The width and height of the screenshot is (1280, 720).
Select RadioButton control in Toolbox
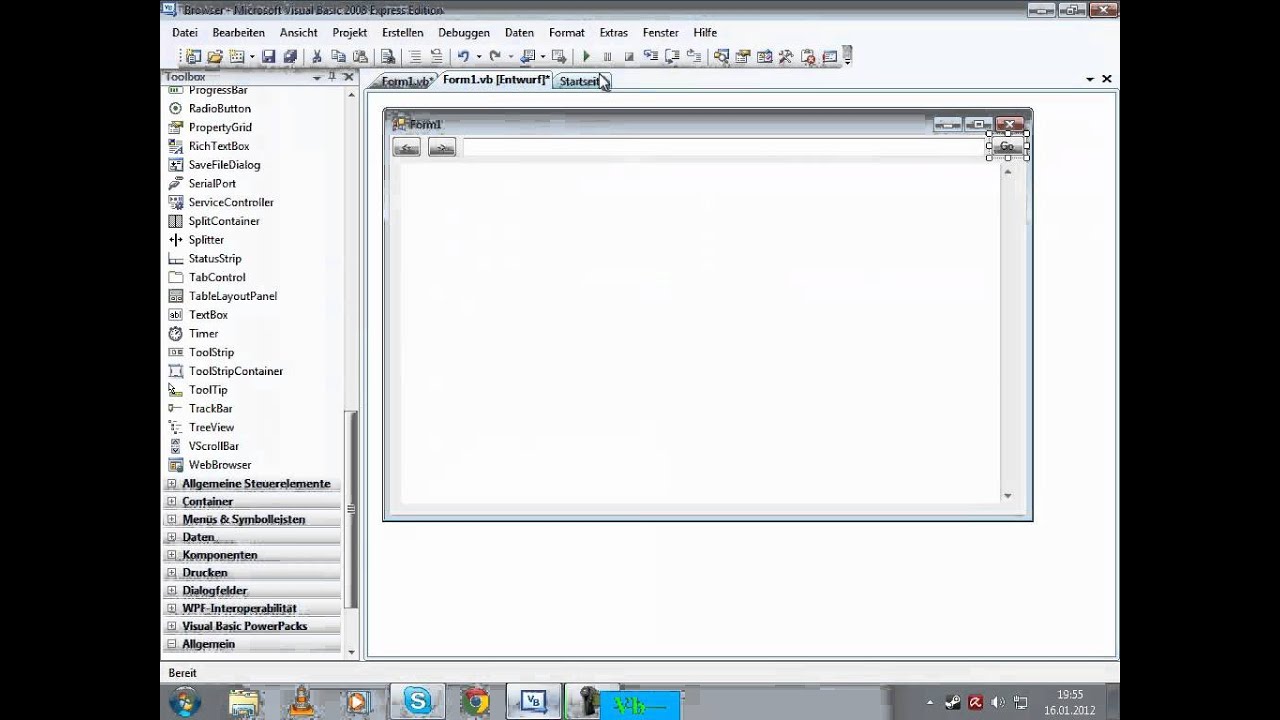(x=220, y=108)
